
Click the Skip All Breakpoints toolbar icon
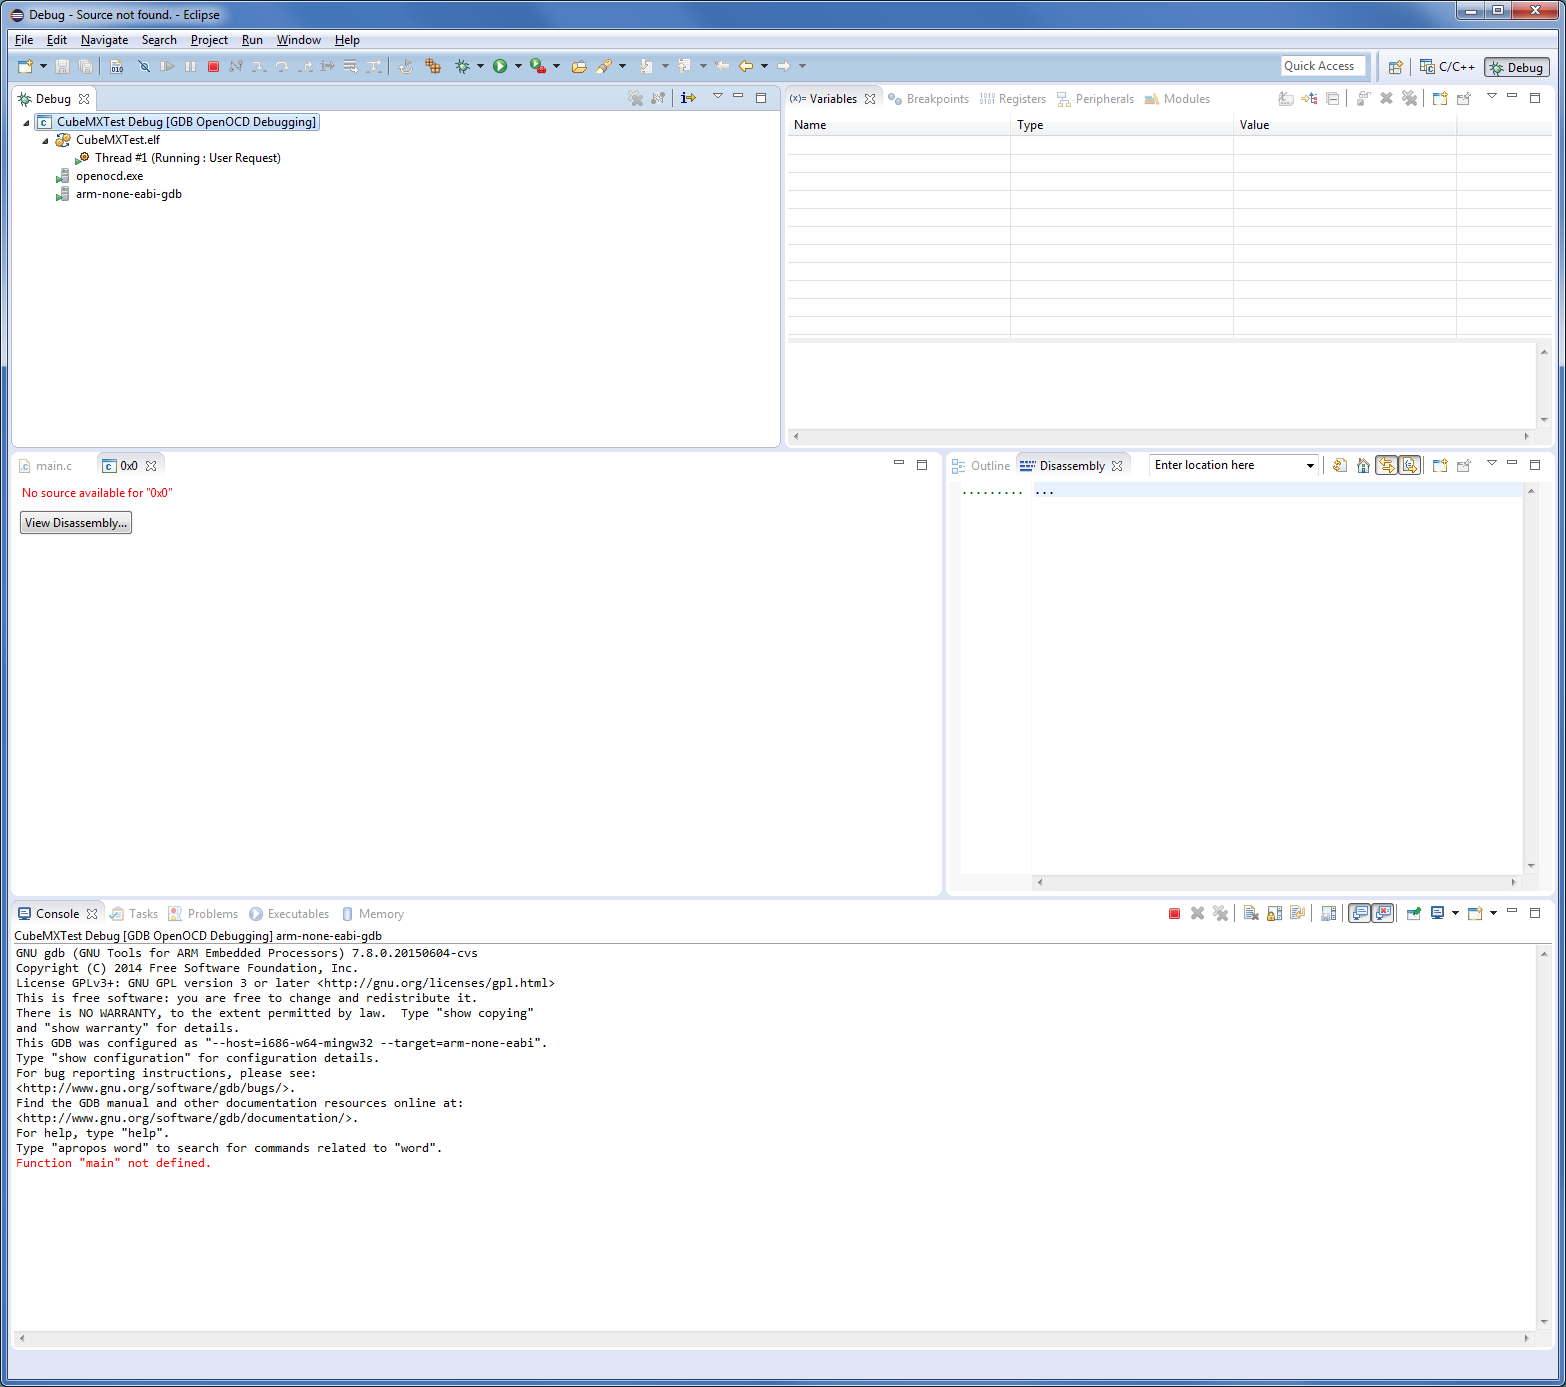tap(144, 66)
